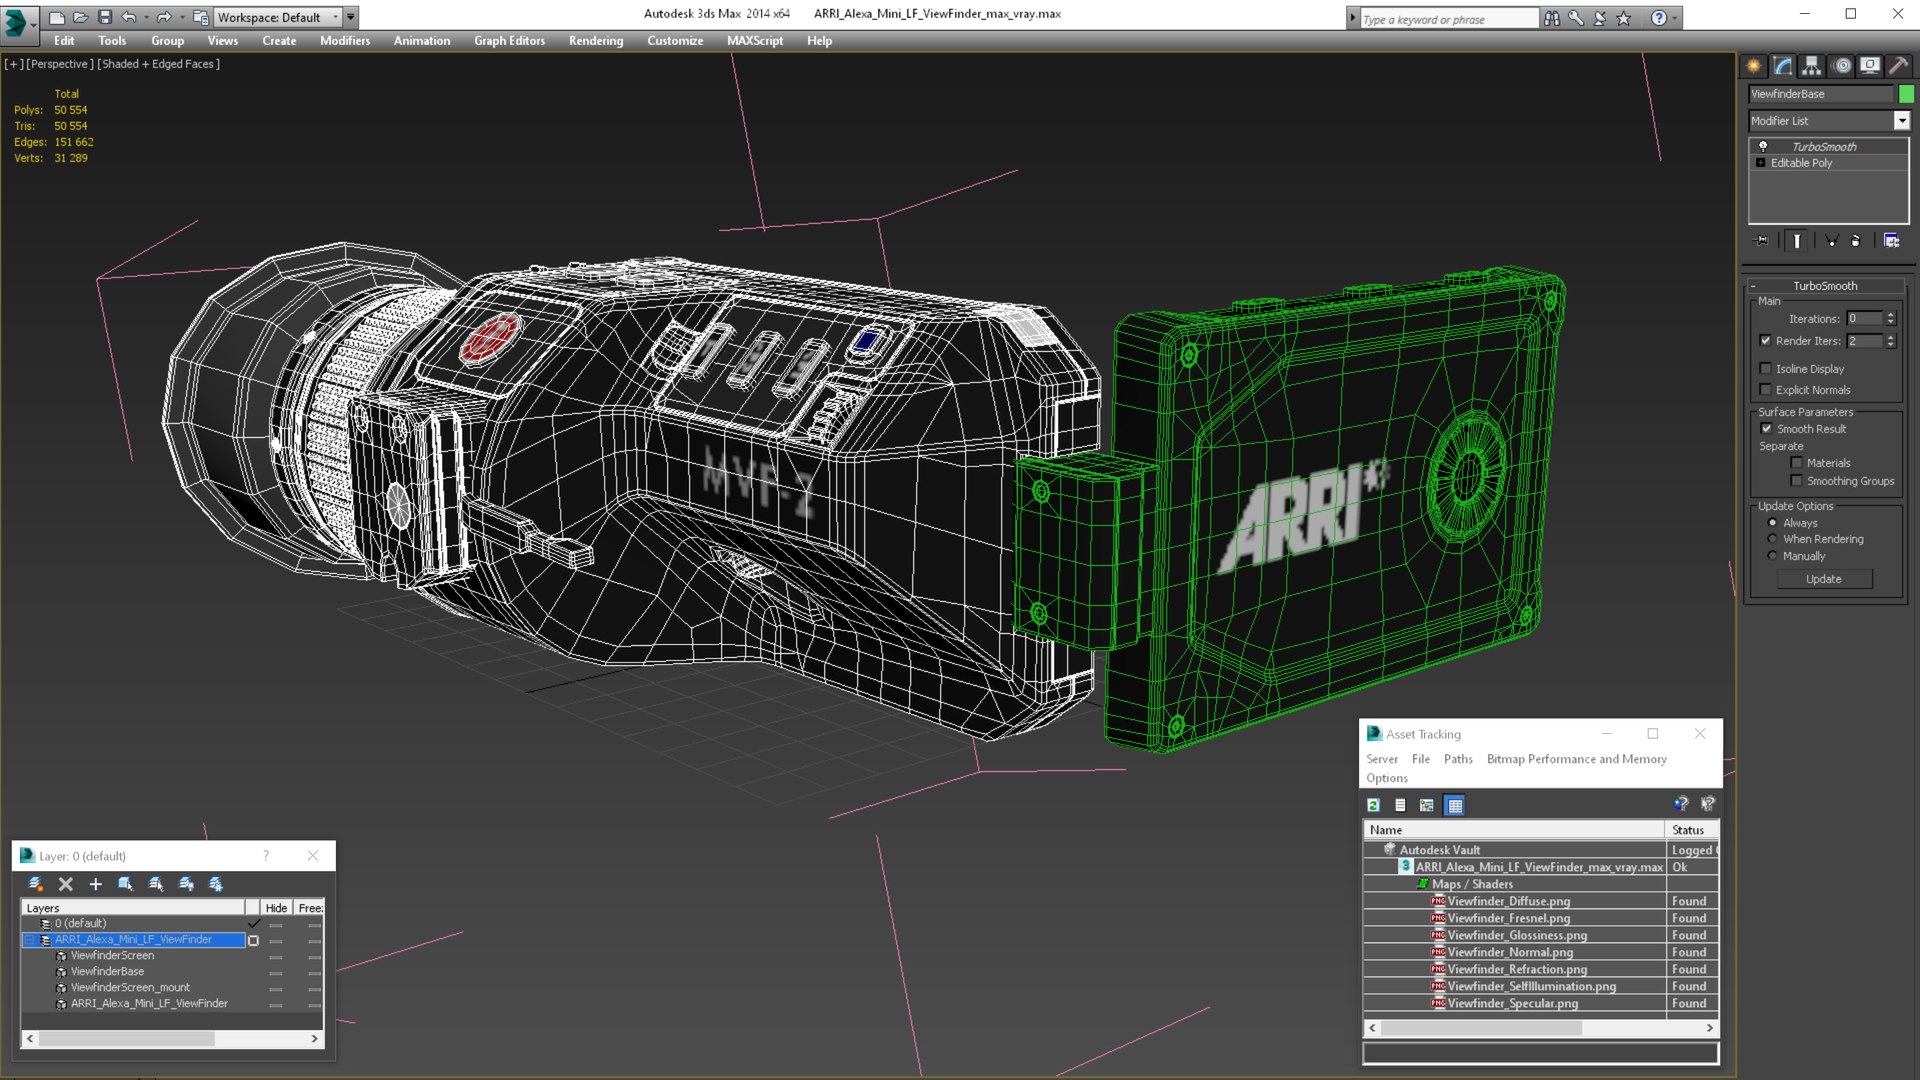
Task: Click Make Unique modifier icon
Action: pyautogui.click(x=1831, y=241)
